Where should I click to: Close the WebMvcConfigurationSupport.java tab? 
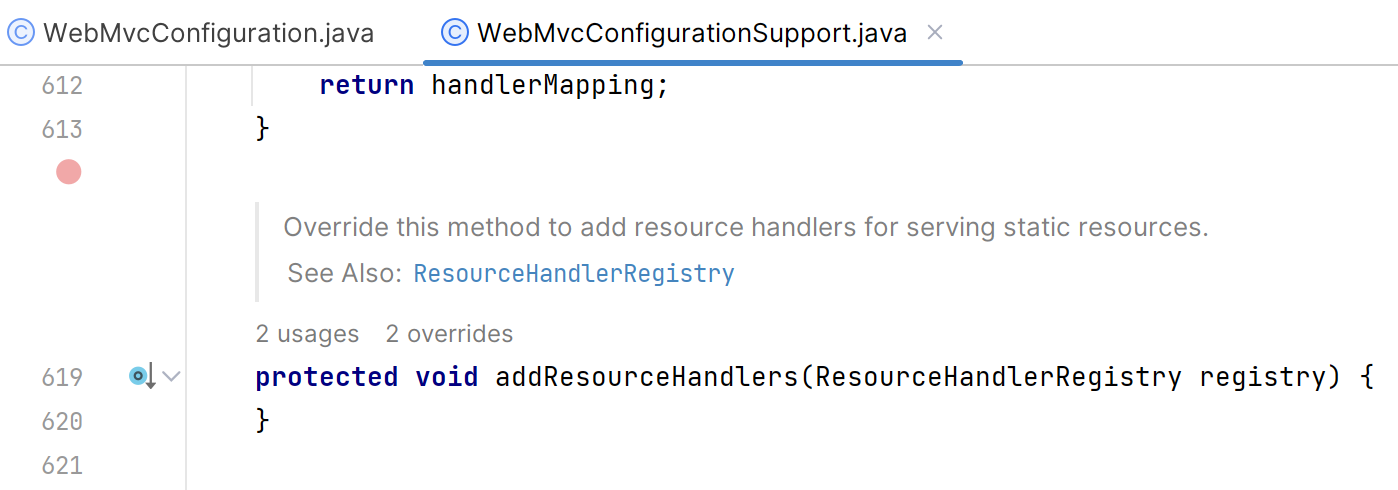tap(935, 33)
